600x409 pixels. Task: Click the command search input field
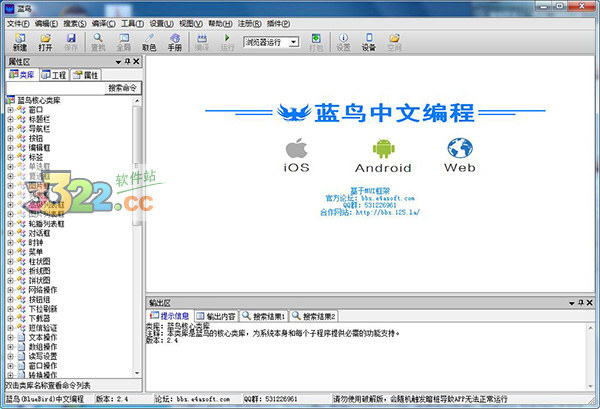pos(55,88)
